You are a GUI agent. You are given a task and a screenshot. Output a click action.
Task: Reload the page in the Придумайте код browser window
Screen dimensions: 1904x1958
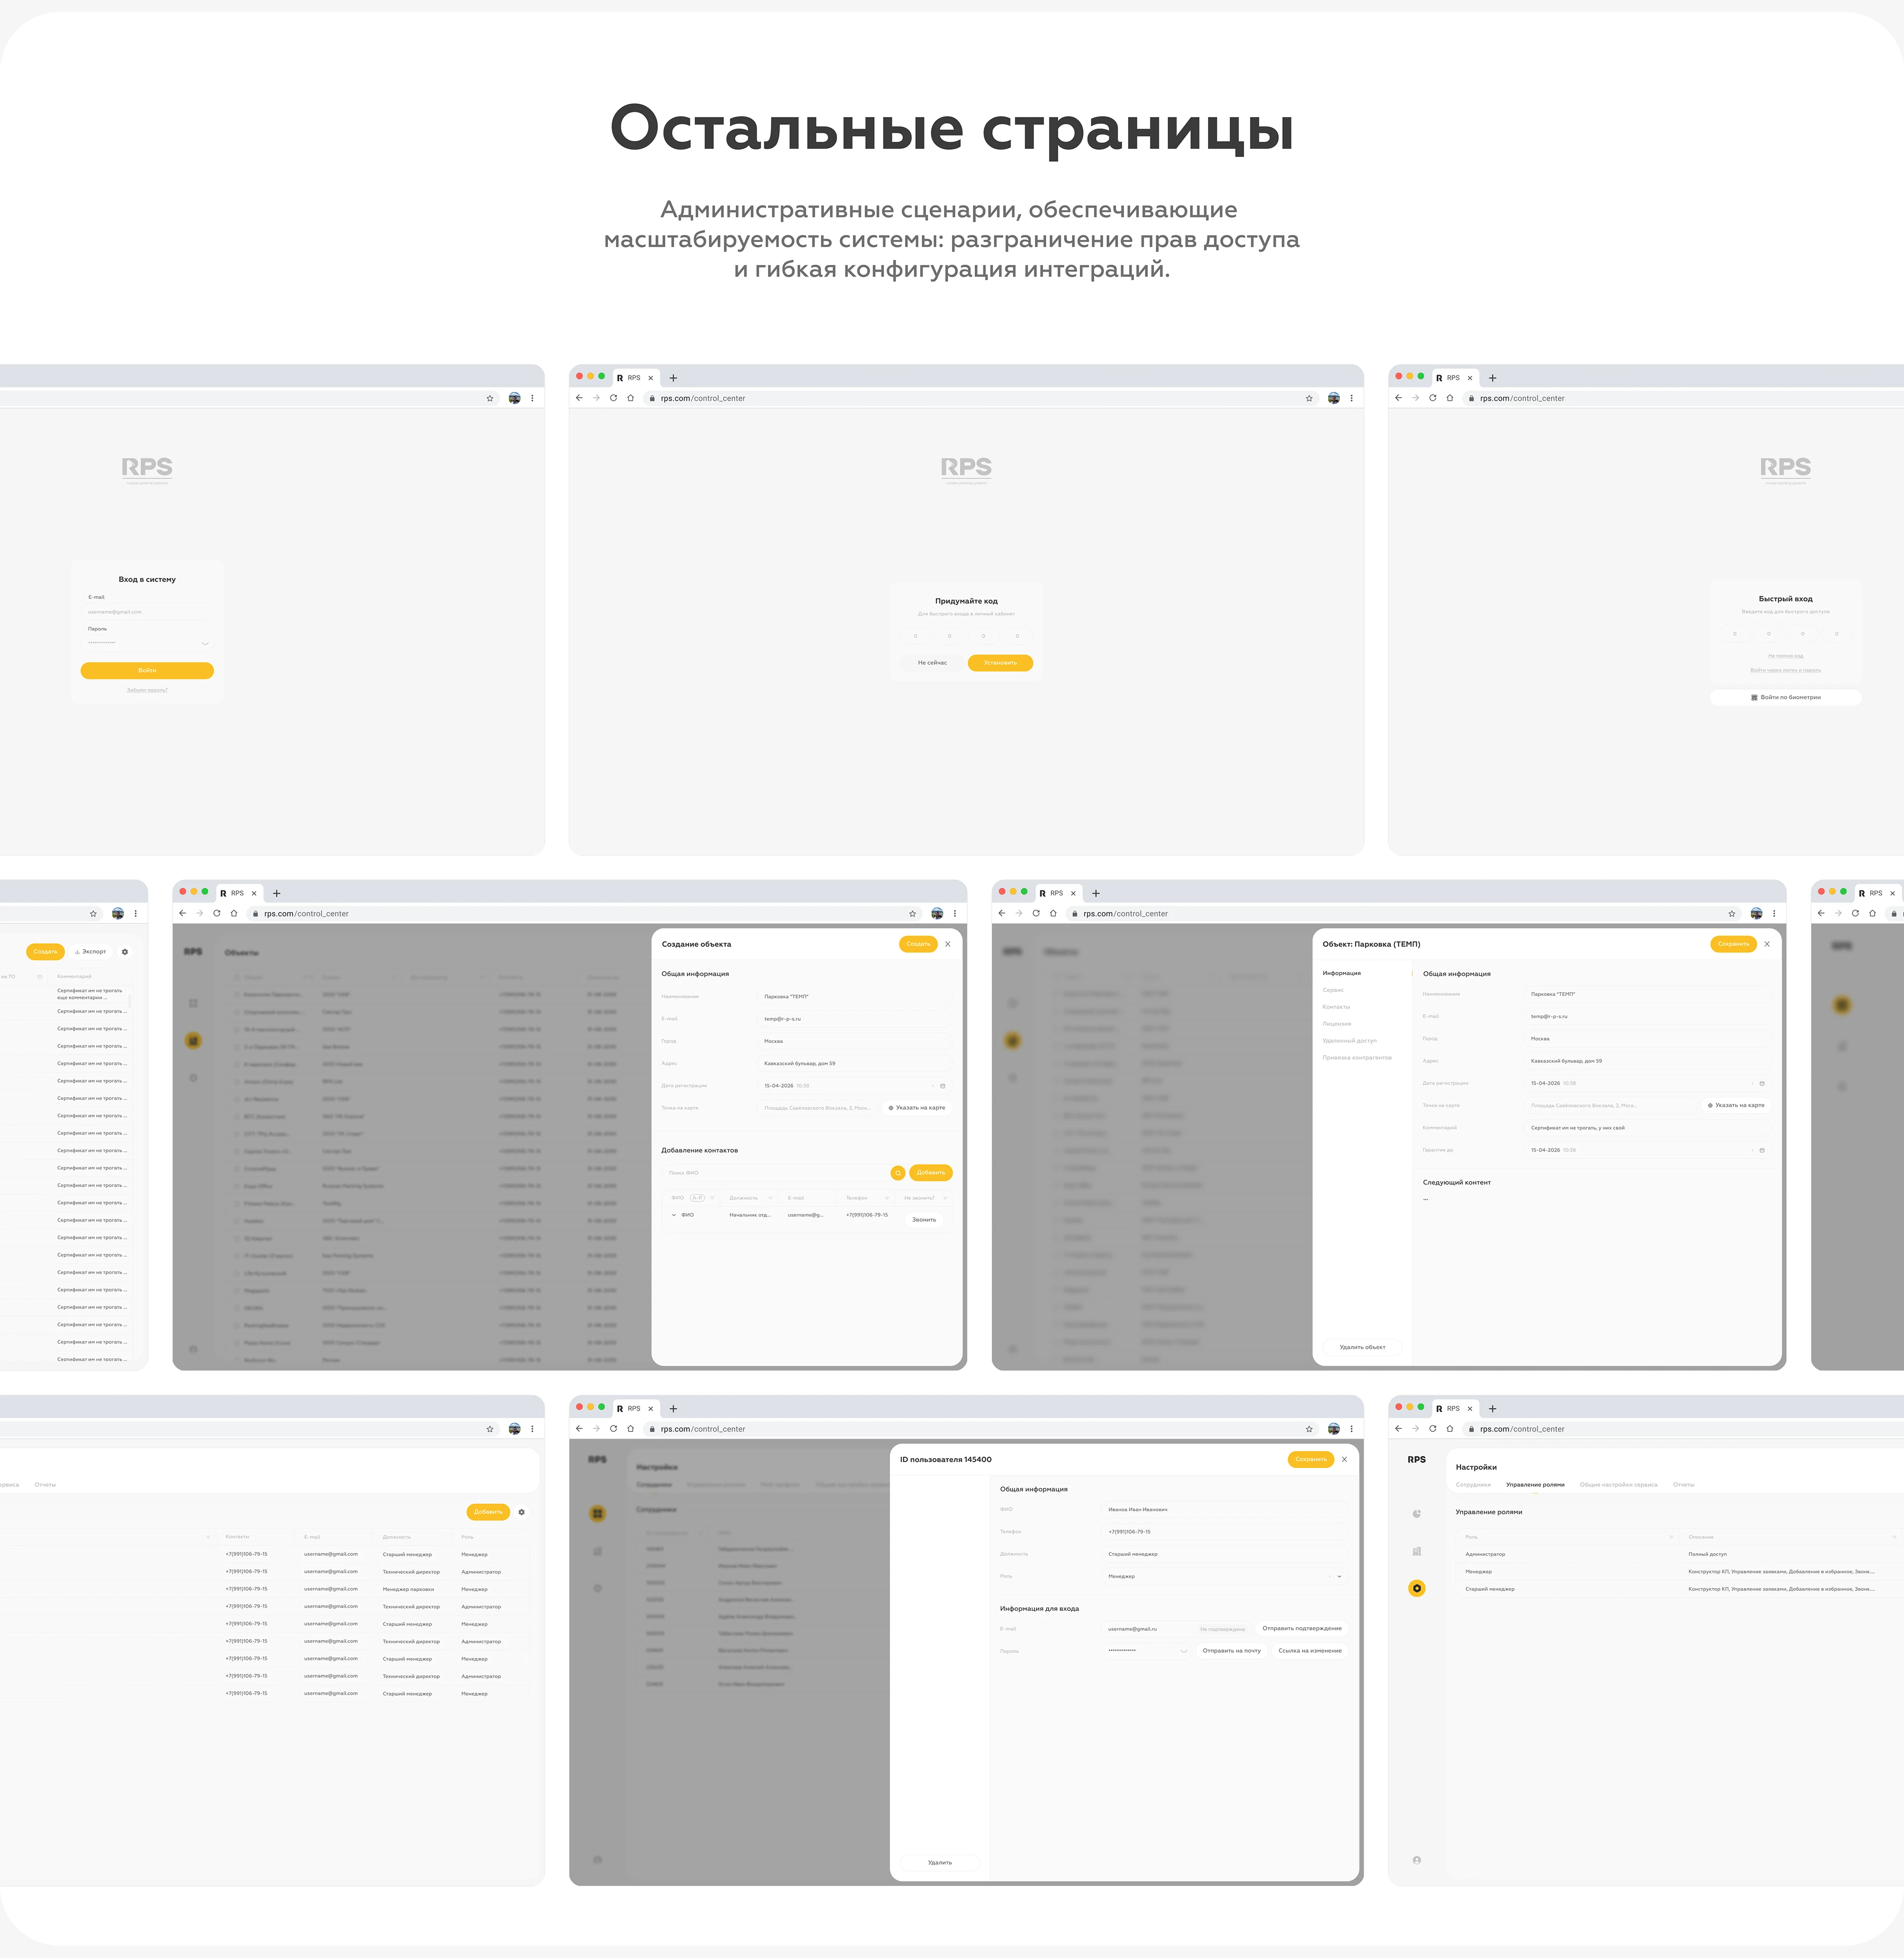(613, 398)
